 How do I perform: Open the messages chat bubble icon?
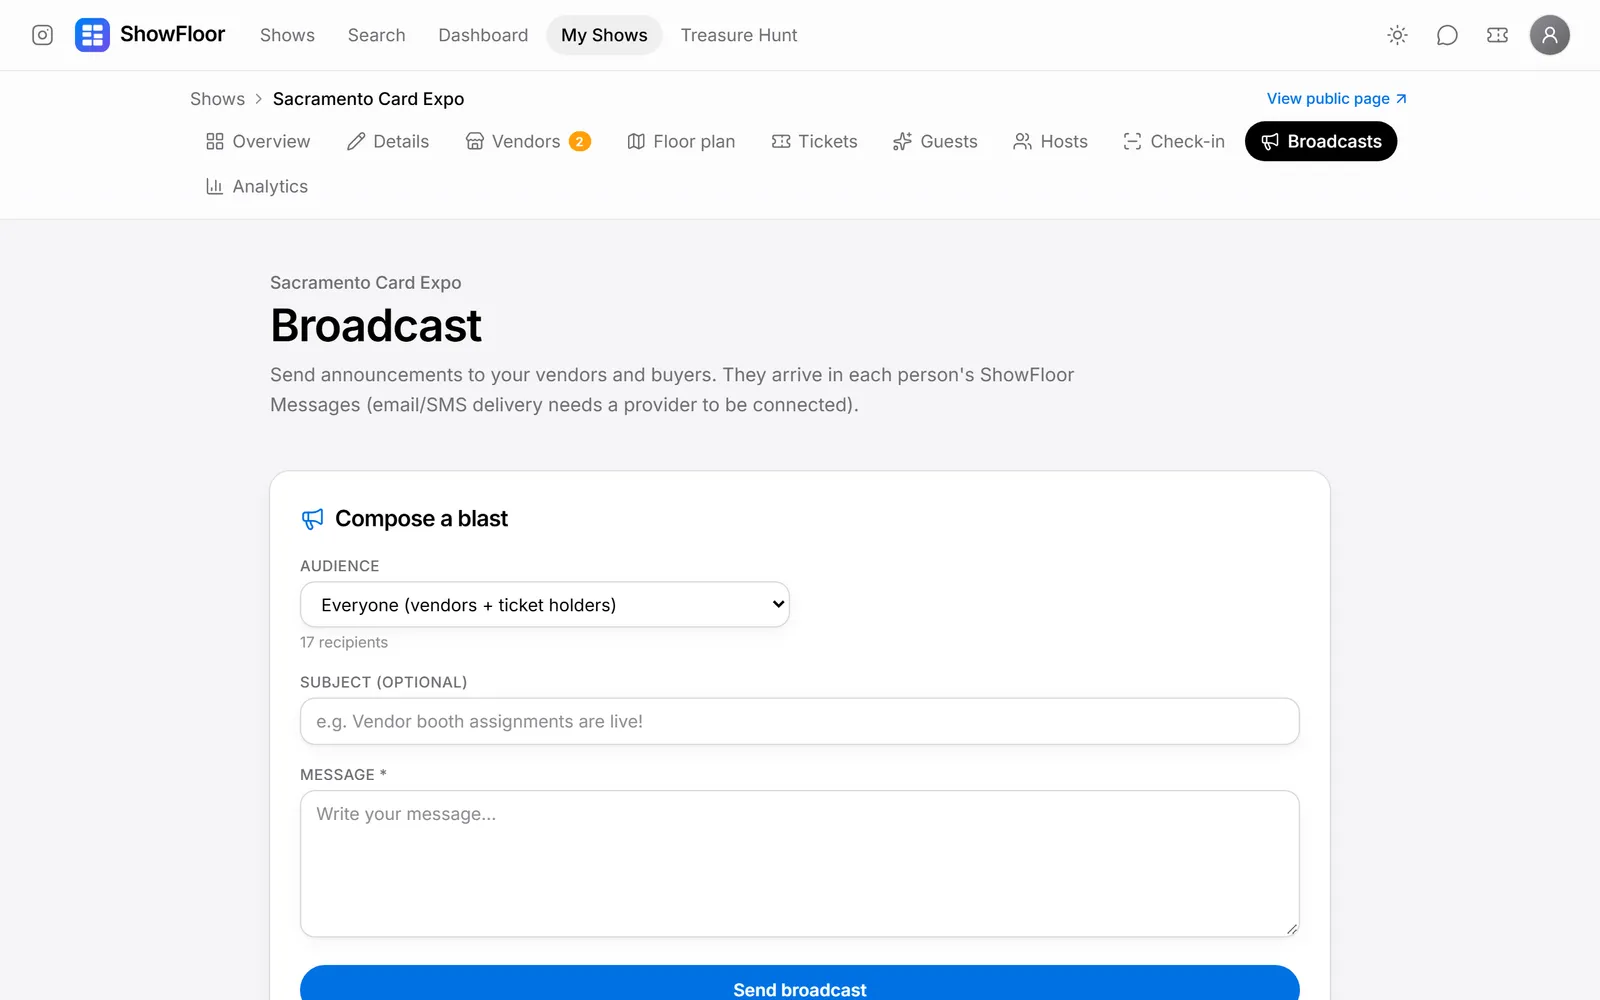click(x=1447, y=35)
